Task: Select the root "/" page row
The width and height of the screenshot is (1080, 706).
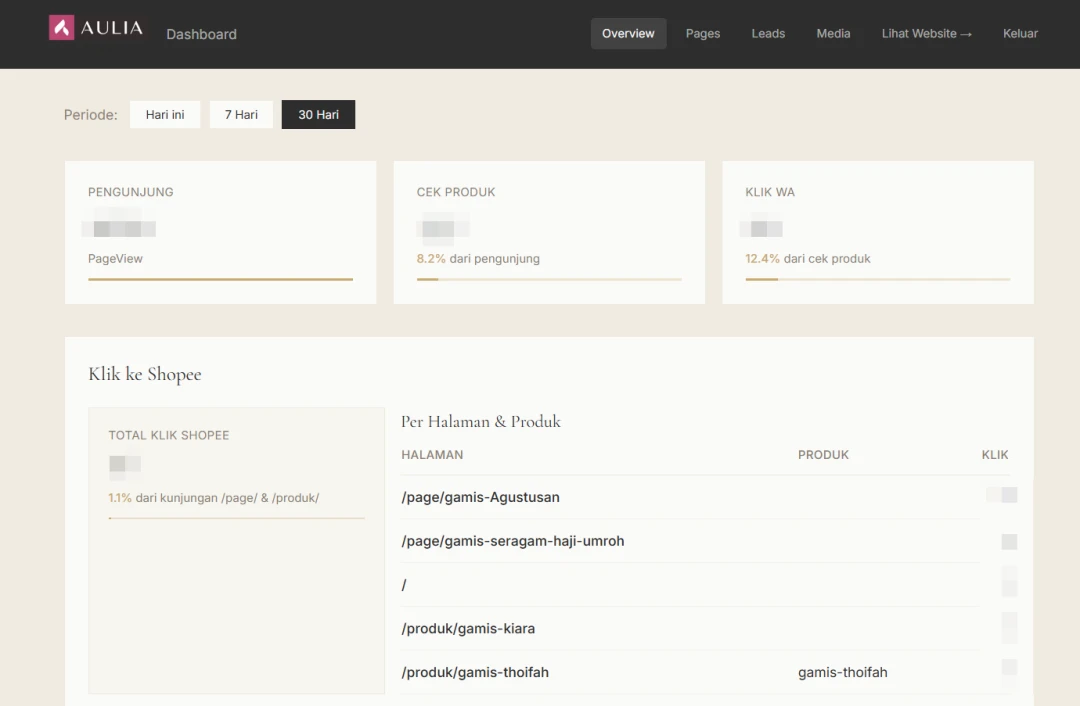Action: (705, 585)
